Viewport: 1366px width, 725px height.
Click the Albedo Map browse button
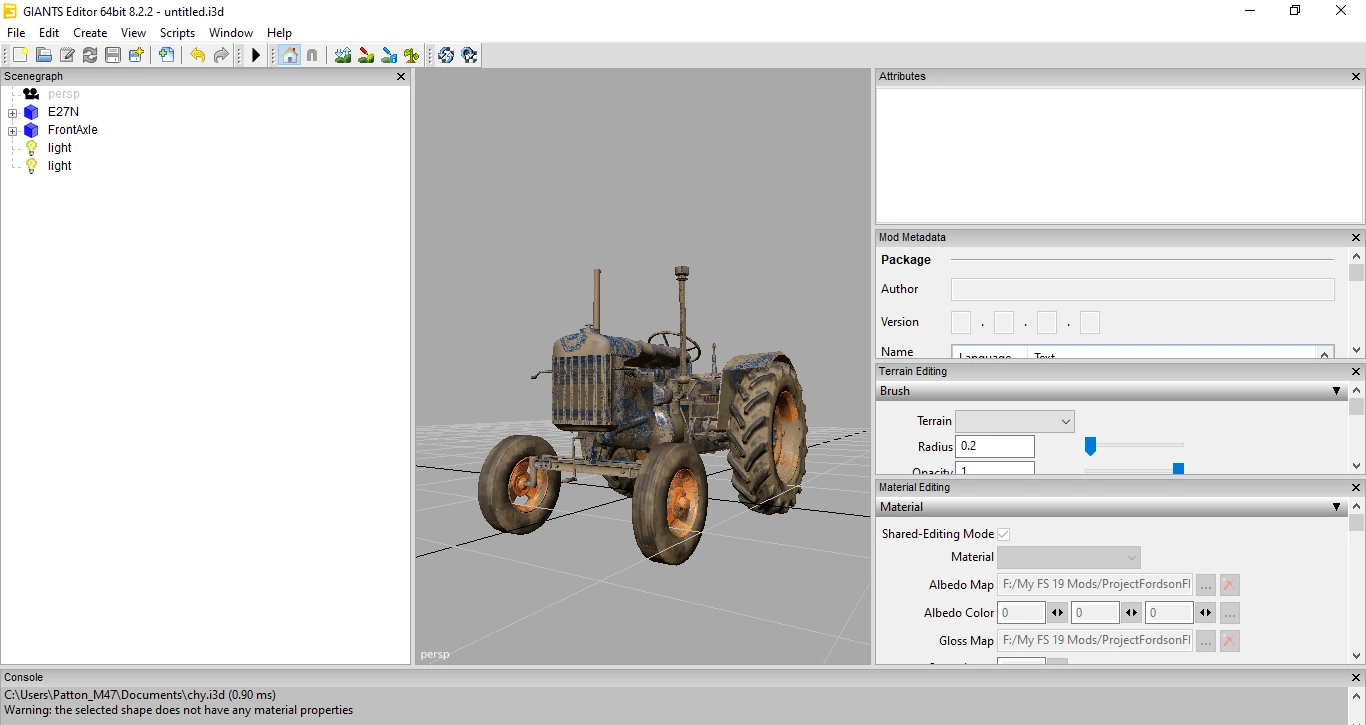(x=1206, y=585)
